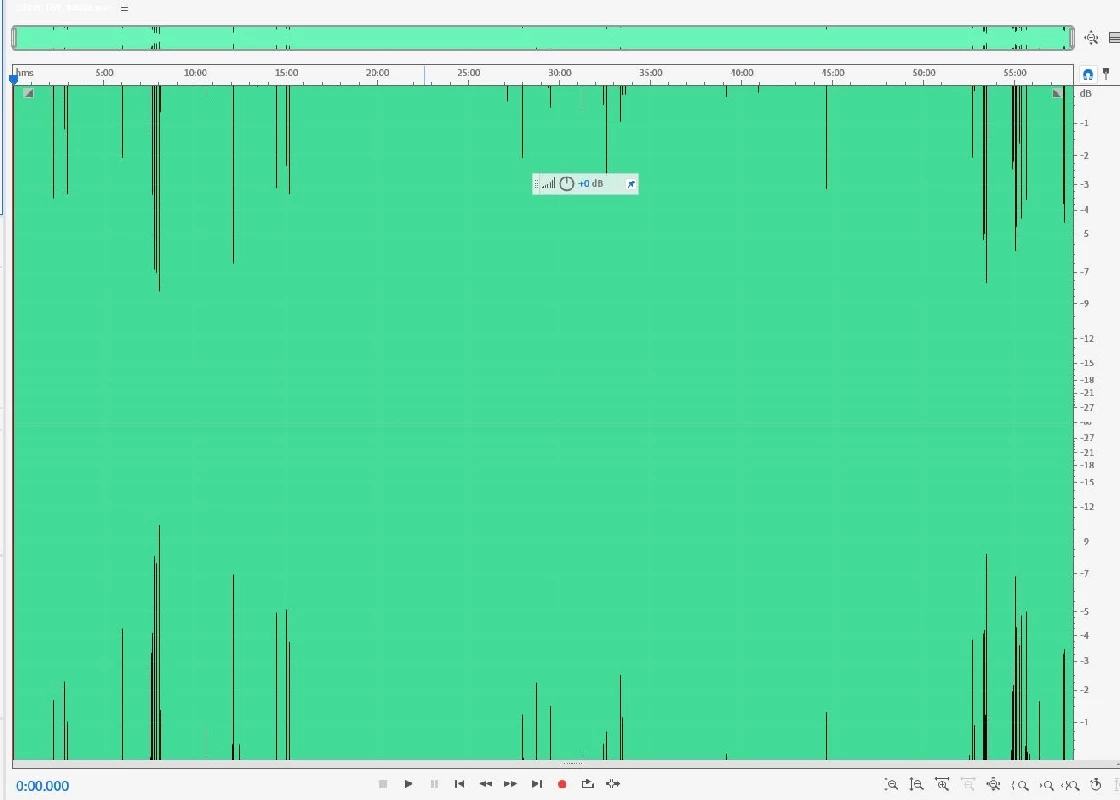1120x800 pixels.
Task: Click the Pause transport button
Action: (x=434, y=784)
